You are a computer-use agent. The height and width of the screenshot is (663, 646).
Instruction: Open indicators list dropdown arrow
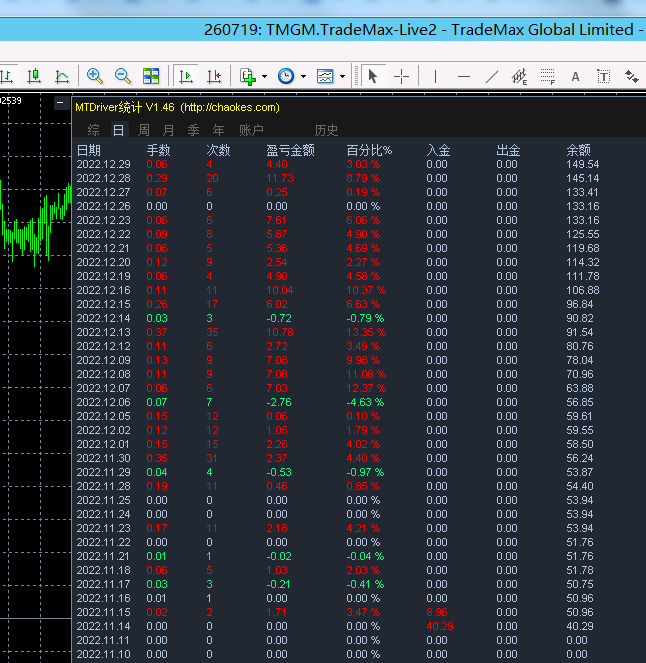(x=264, y=76)
